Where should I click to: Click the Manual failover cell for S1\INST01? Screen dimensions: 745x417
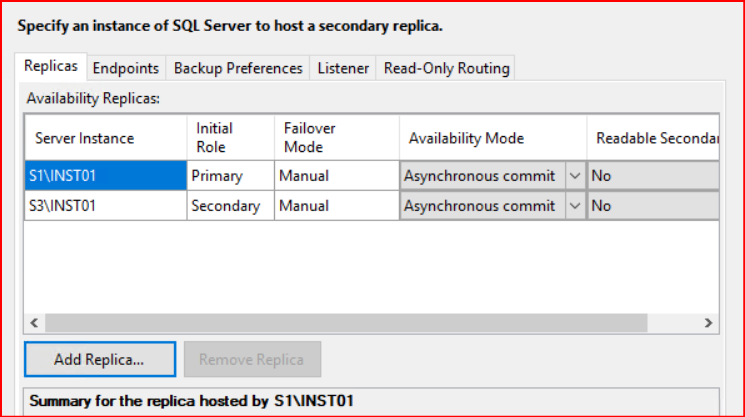[337, 176]
